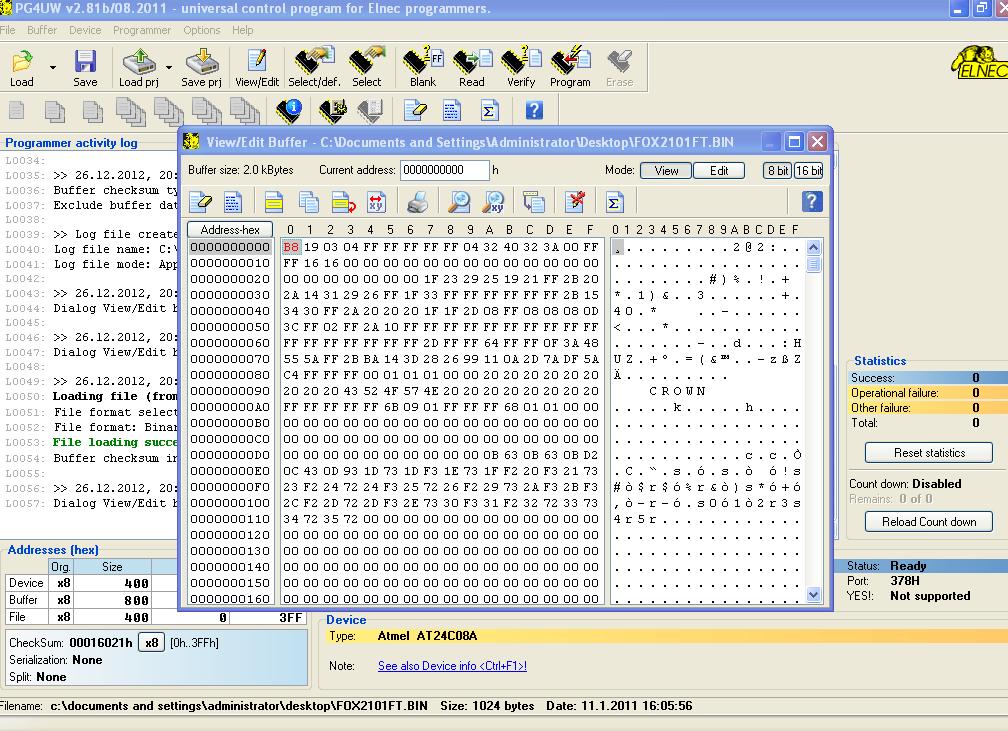Open the Programmer menu
The width and height of the screenshot is (1008, 731).
[x=142, y=30]
